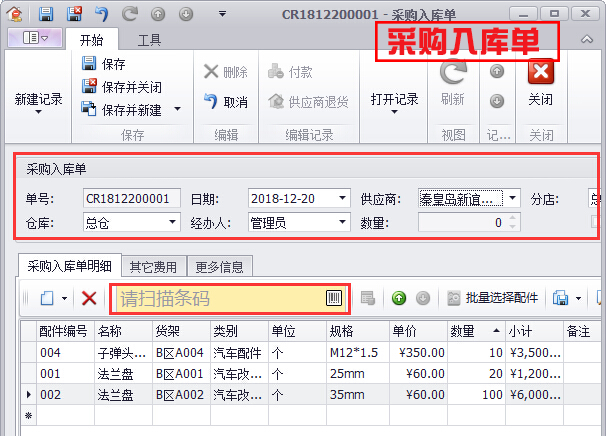Image resolution: width=606 pixels, height=436 pixels.
Task: Expand the handler (经办人) dropdown
Action: pos(342,222)
